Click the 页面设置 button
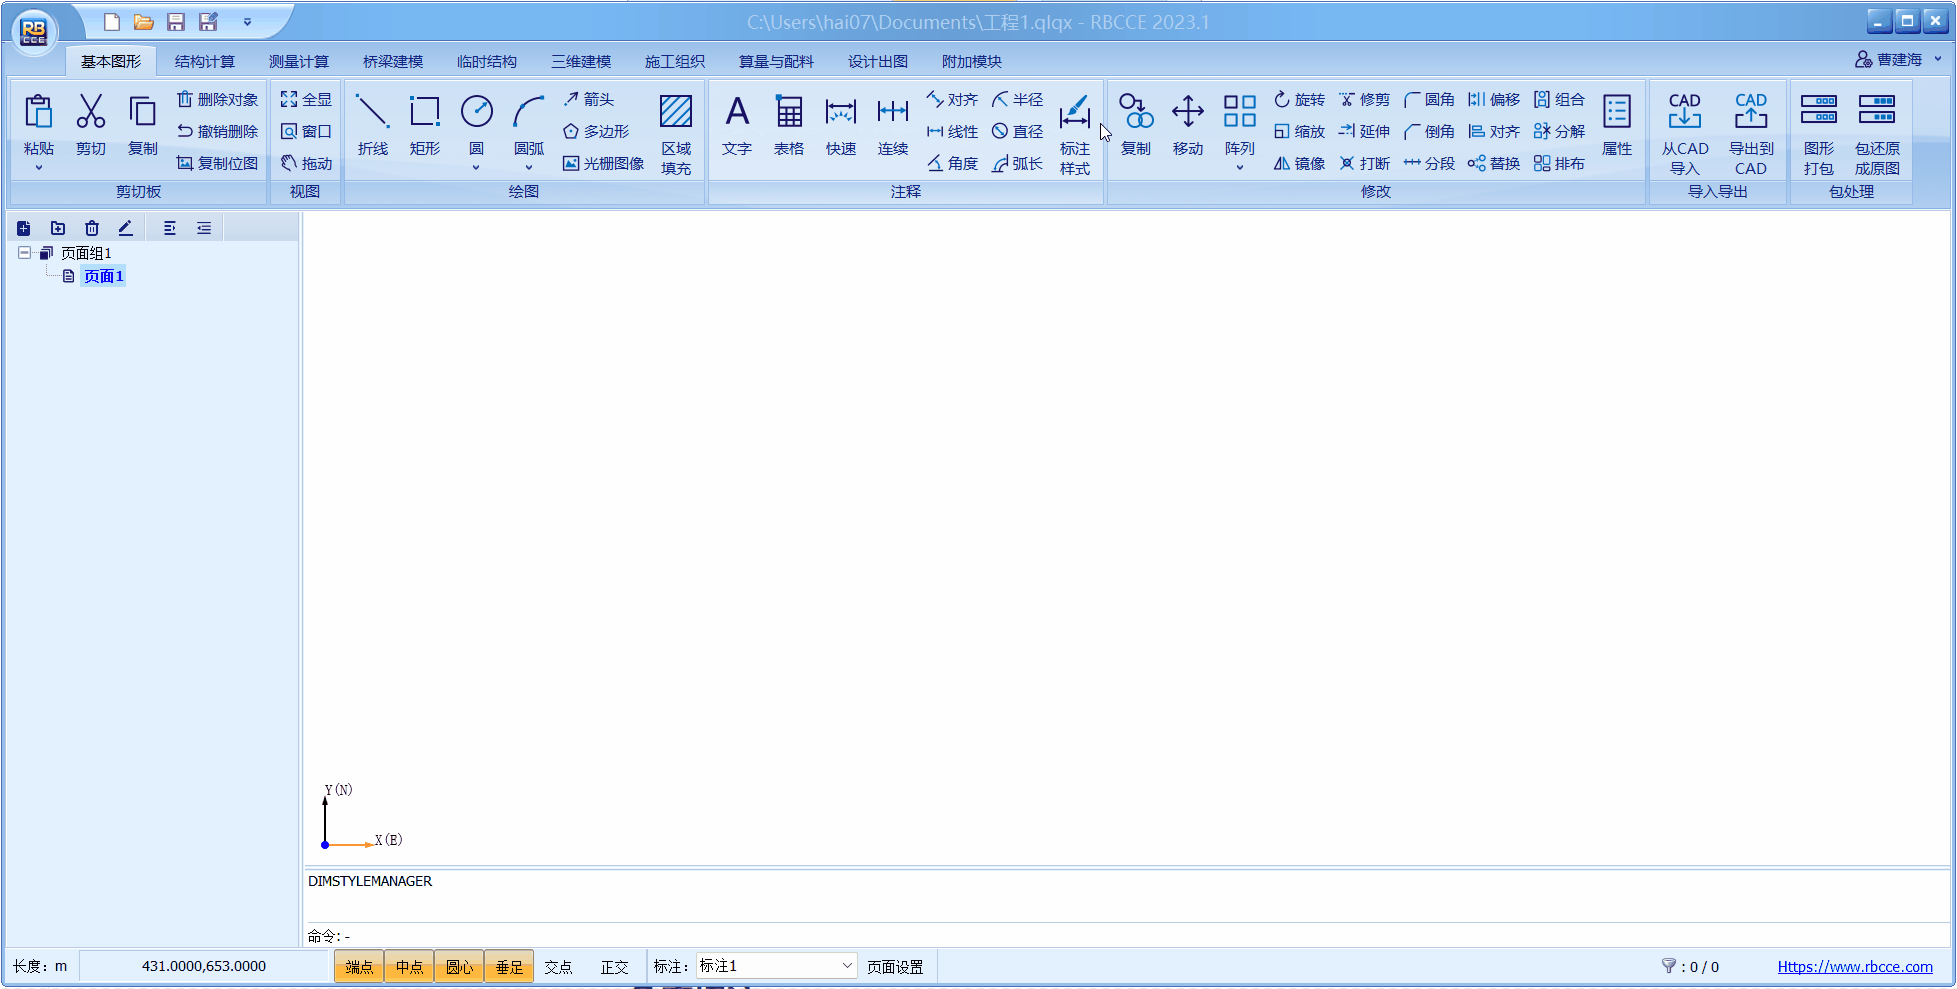The width and height of the screenshot is (1957, 989). coord(895,967)
